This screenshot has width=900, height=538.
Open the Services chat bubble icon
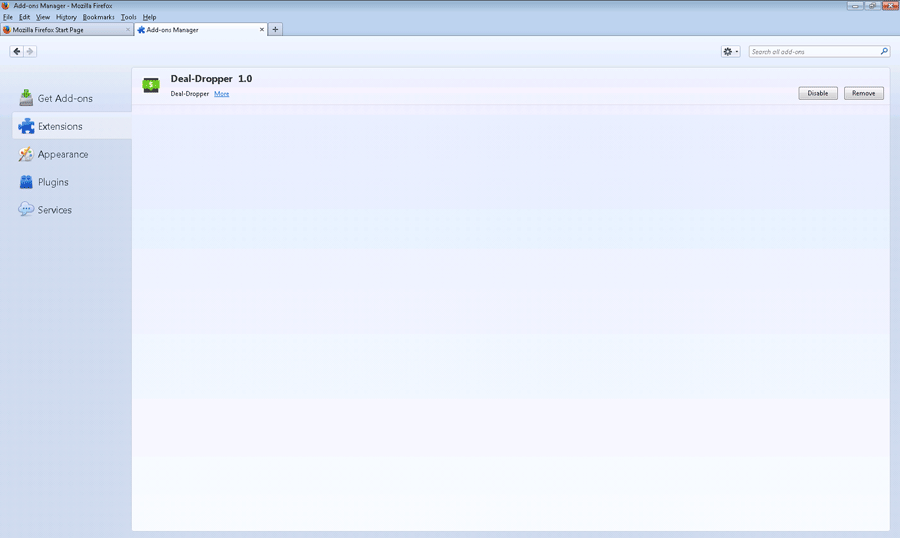click(x=26, y=210)
